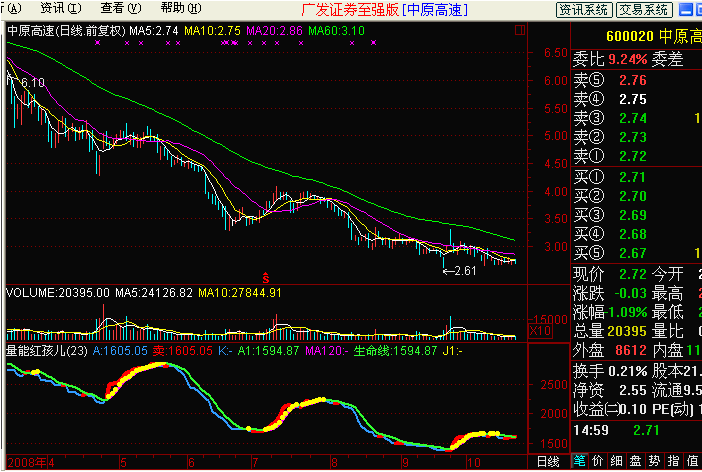Image resolution: width=702 pixels, height=472 pixels.
Task: Click the MA60:3.10 indicator label
Action: [x=336, y=31]
